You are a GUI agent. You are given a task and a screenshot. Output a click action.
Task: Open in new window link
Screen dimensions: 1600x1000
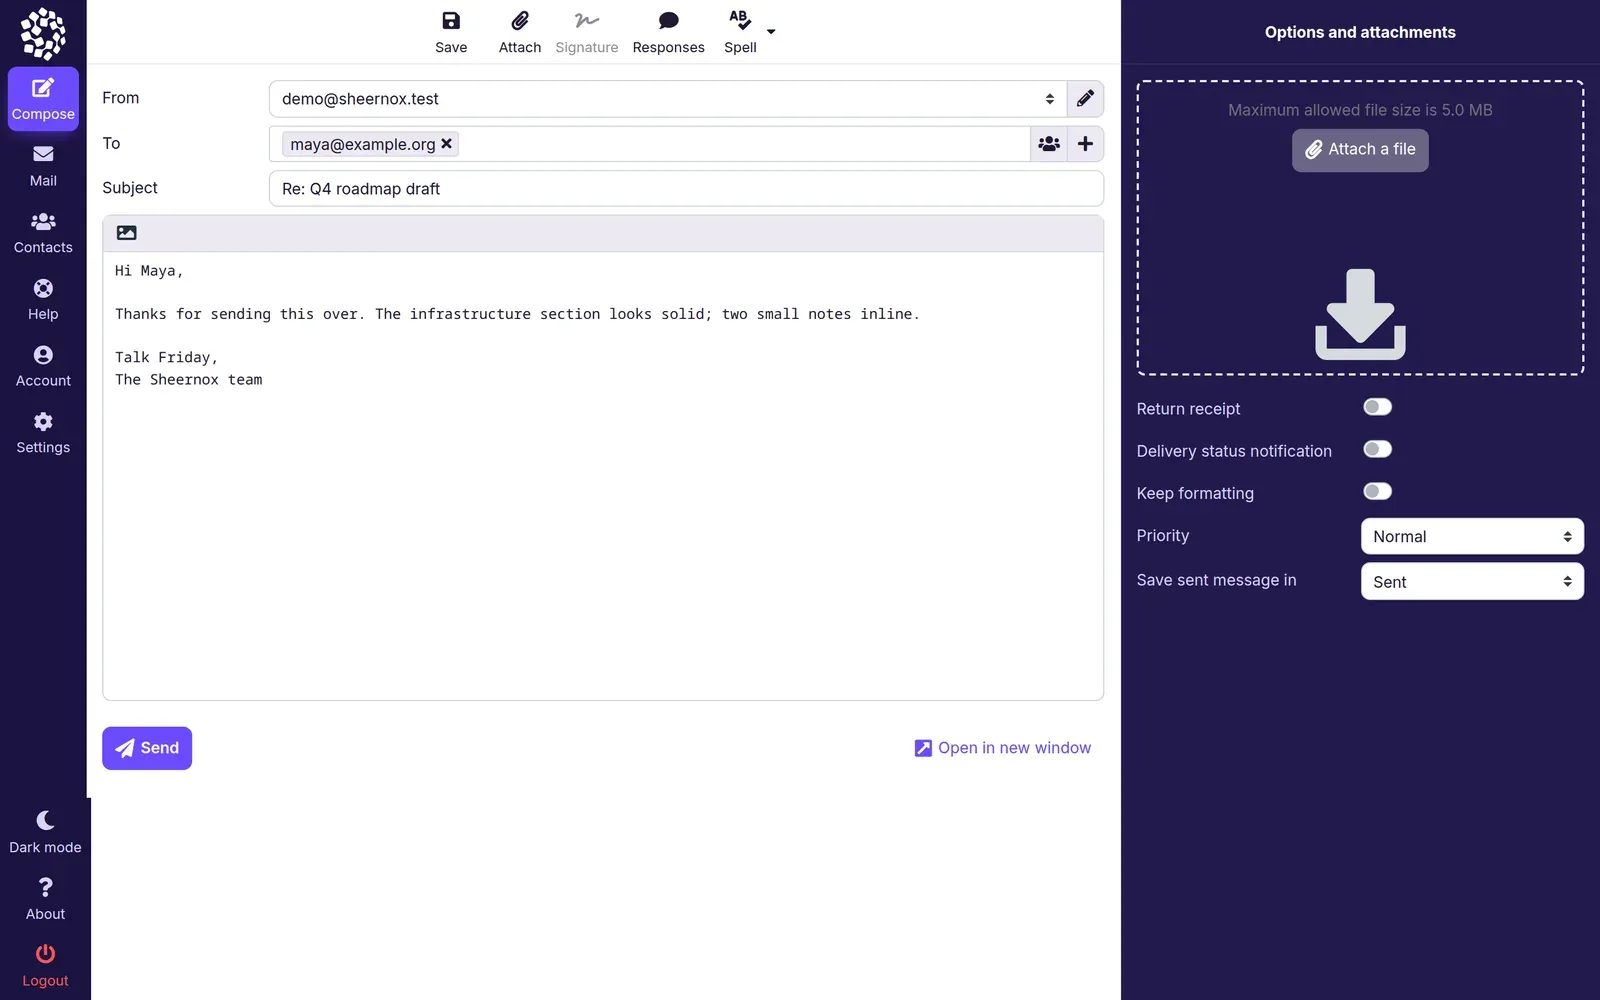(x=1003, y=748)
